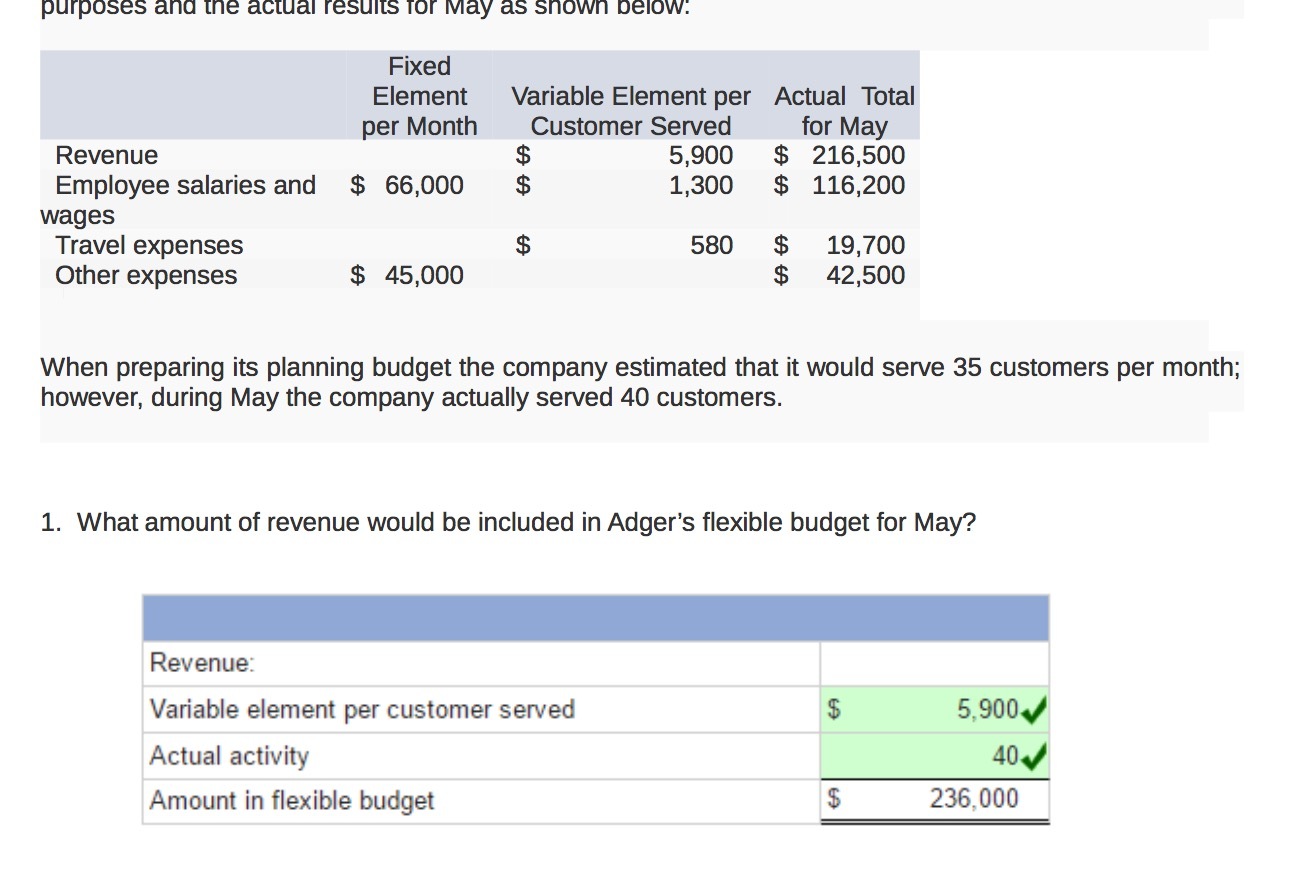Click the dollar sign beside 216,500
The width and height of the screenshot is (1316, 896).
pyautogui.click(x=781, y=155)
